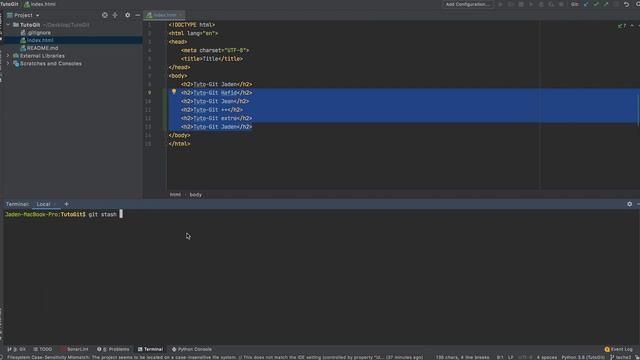Viewport: 640px width, 360px height.
Task: Open Project panel settings gear
Action: [x=127, y=15]
